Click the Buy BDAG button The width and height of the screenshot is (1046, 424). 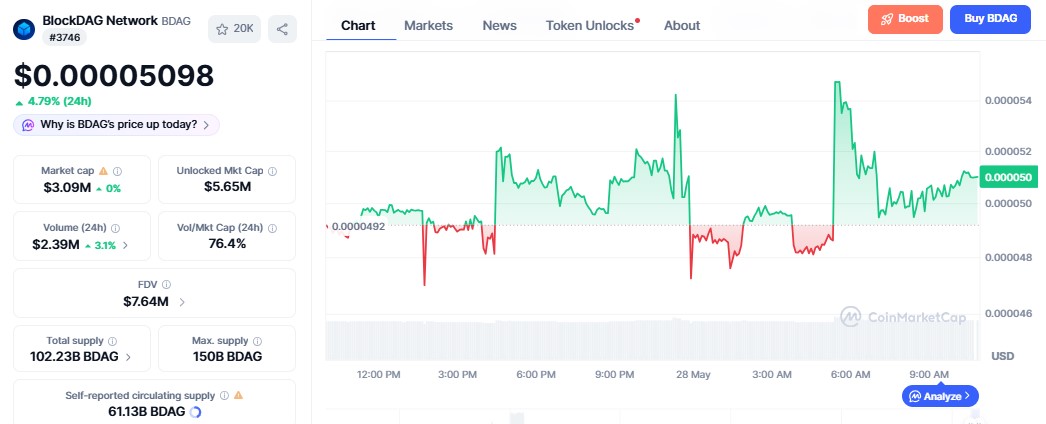(x=991, y=19)
